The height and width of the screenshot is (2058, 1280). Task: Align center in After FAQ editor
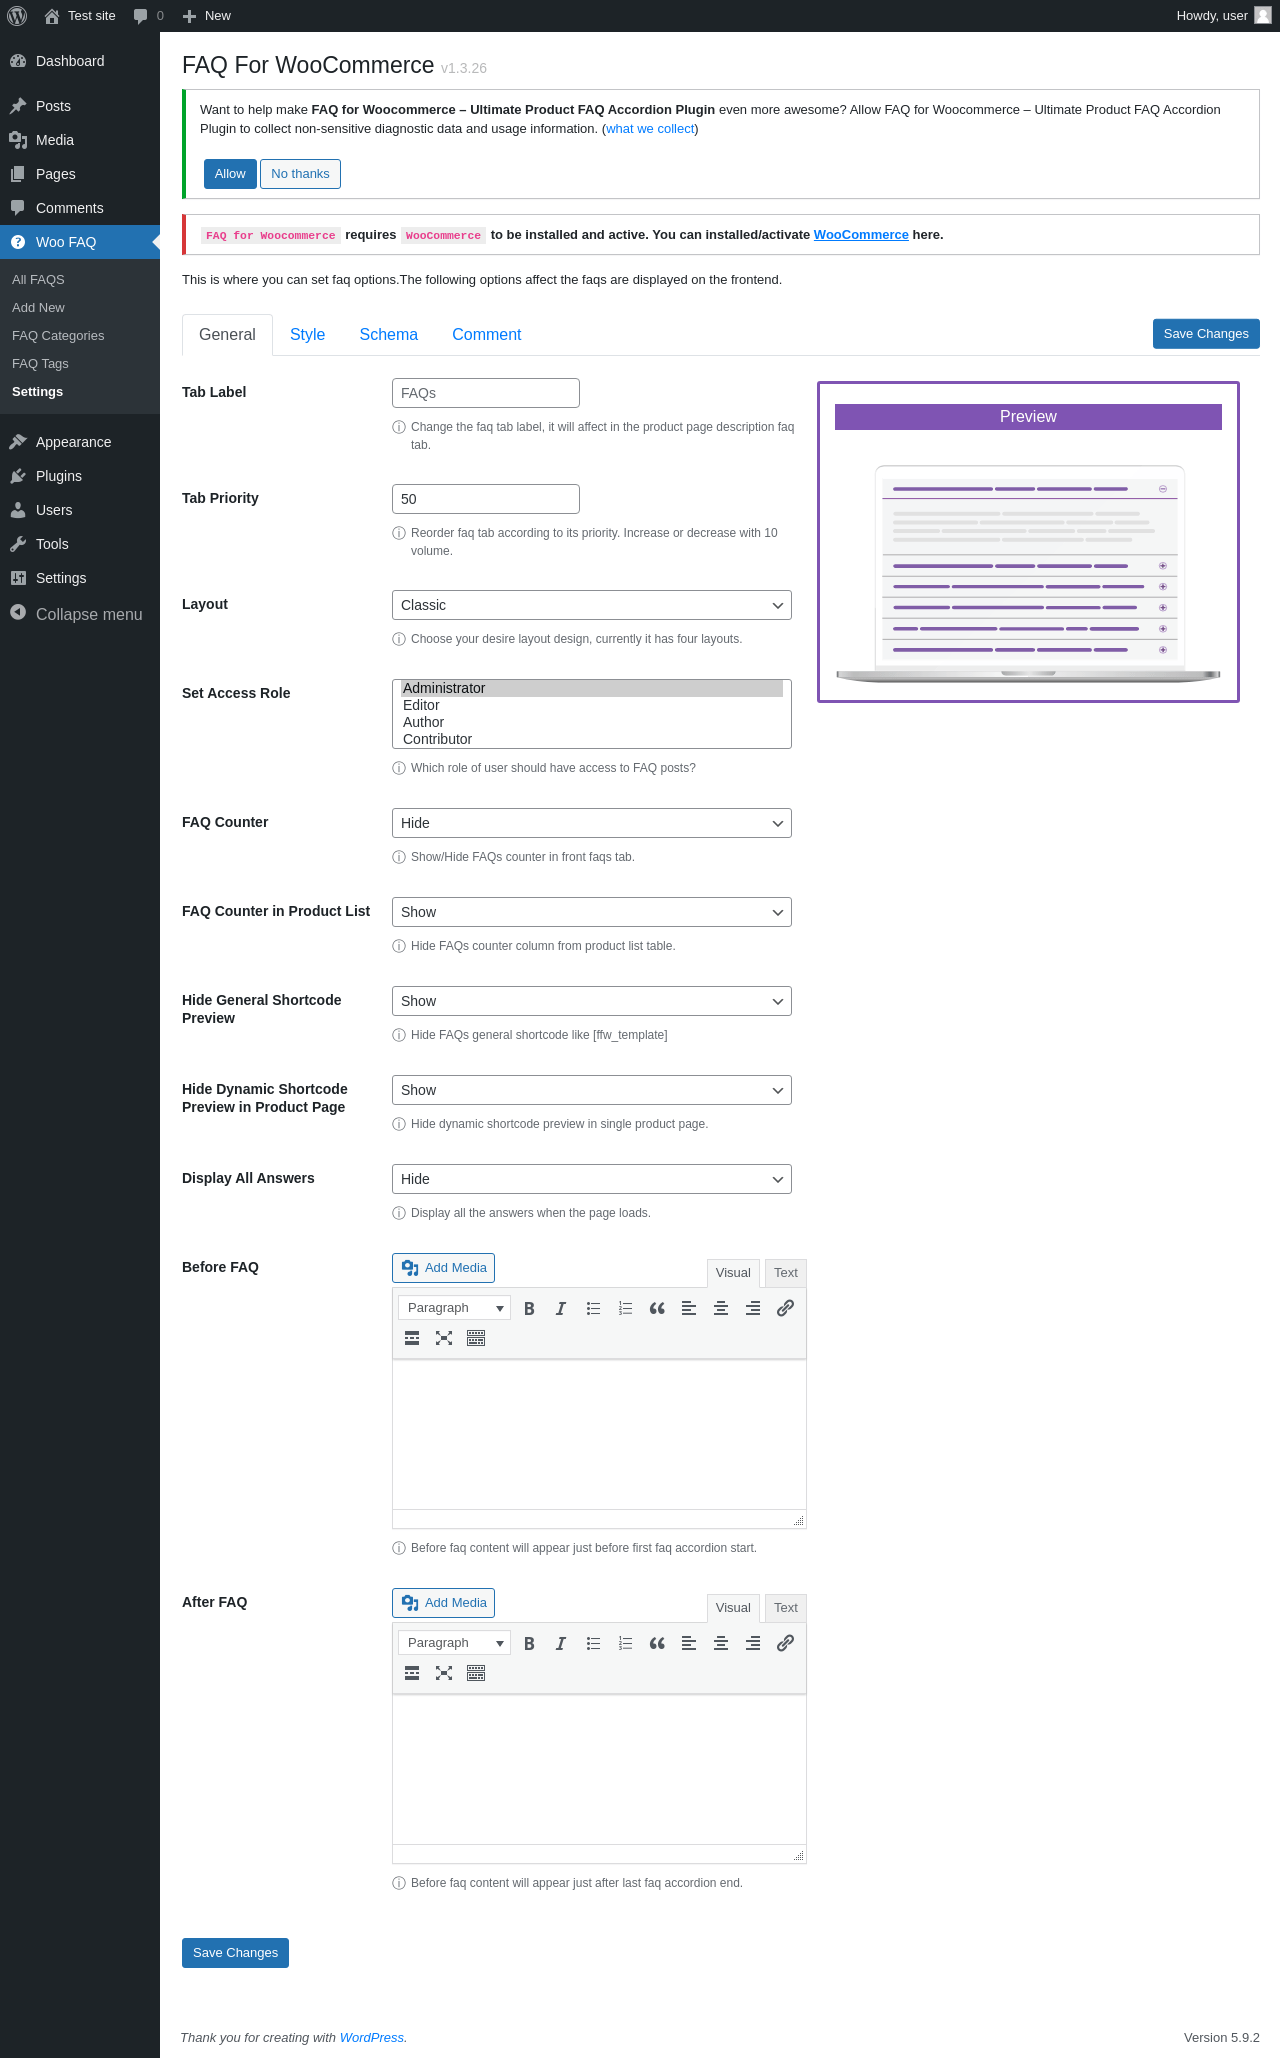pos(721,1643)
